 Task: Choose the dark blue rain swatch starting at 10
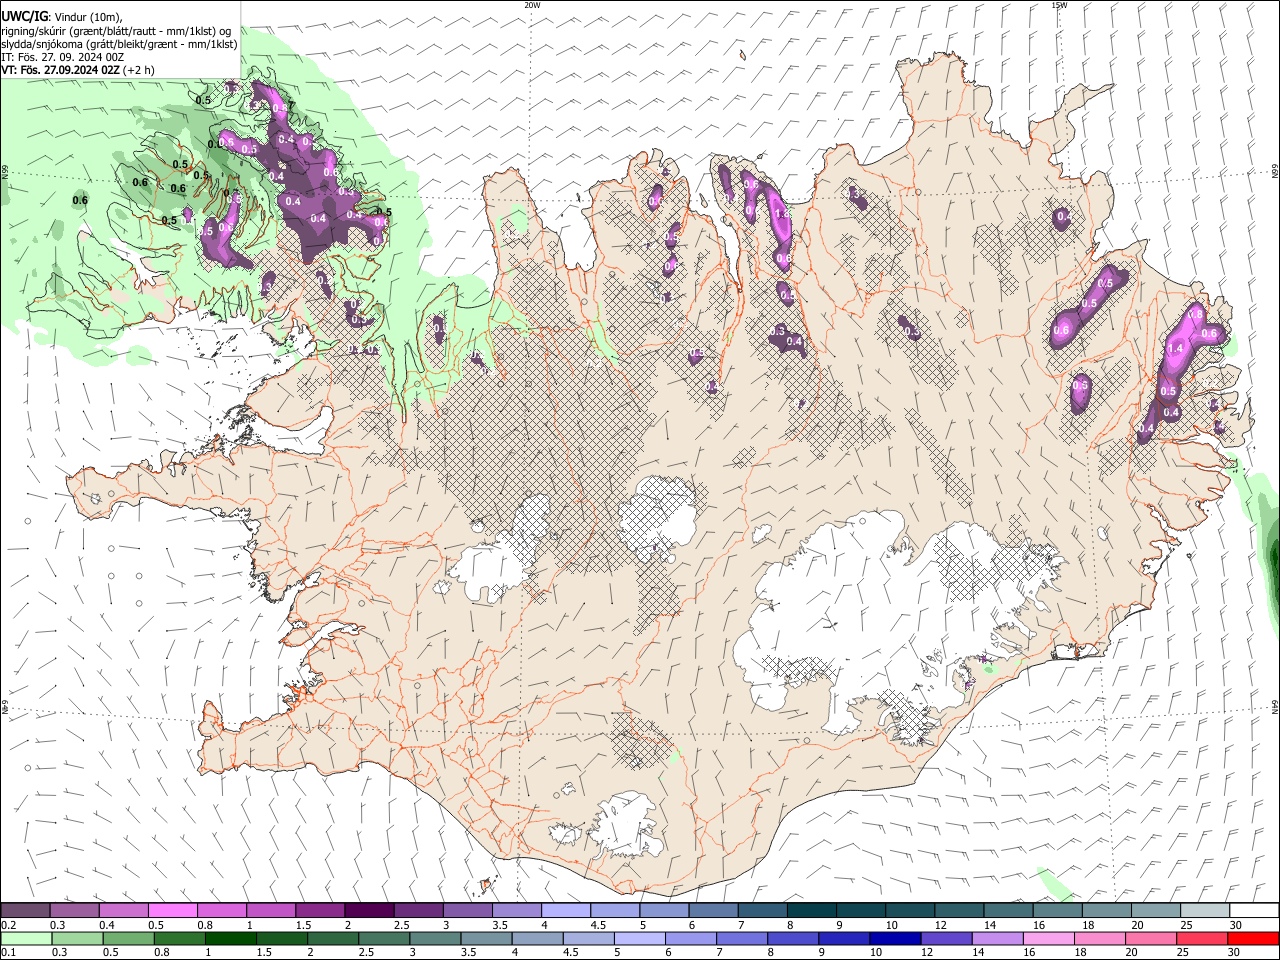(x=895, y=938)
